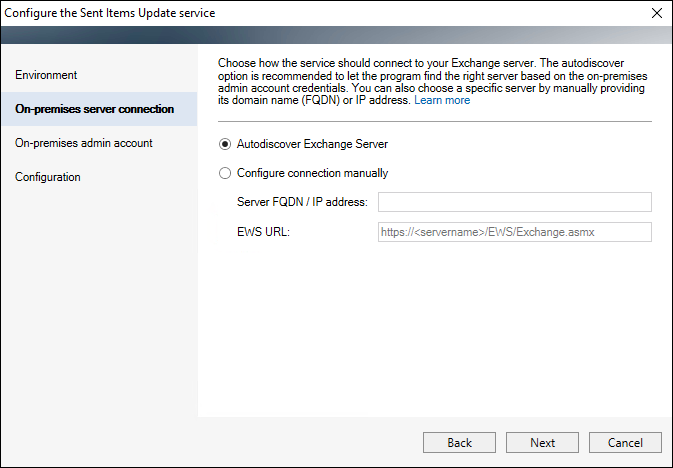
Task: Select Configure connection manually radio button
Action: [225, 173]
